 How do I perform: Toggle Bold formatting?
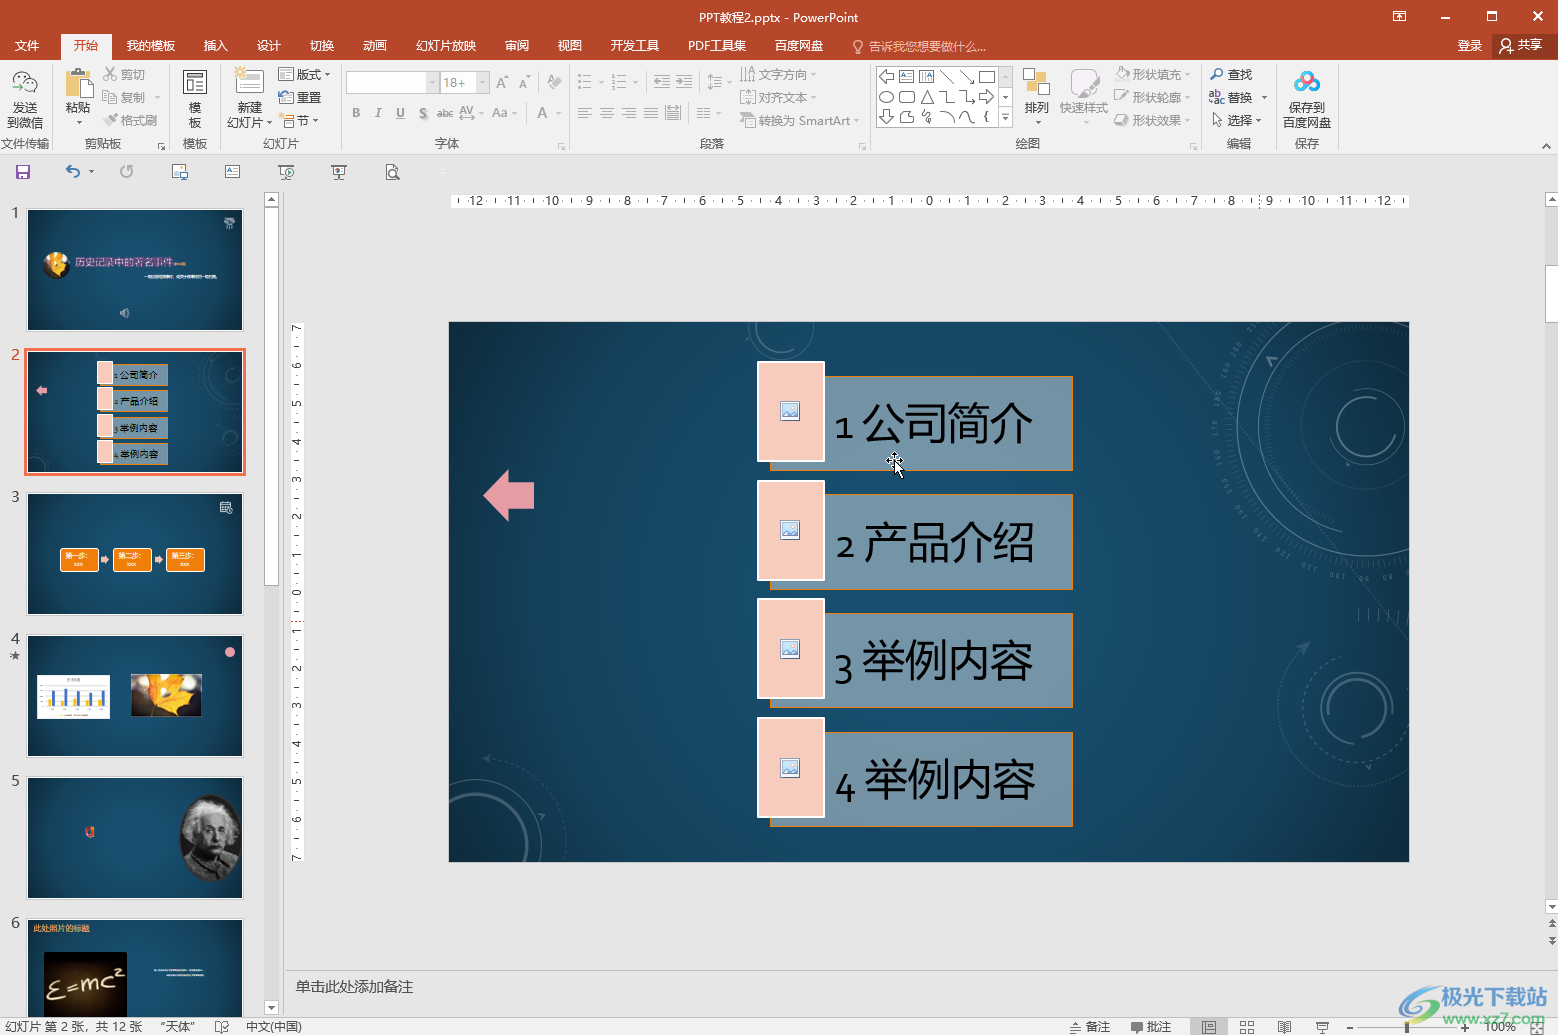tap(356, 113)
